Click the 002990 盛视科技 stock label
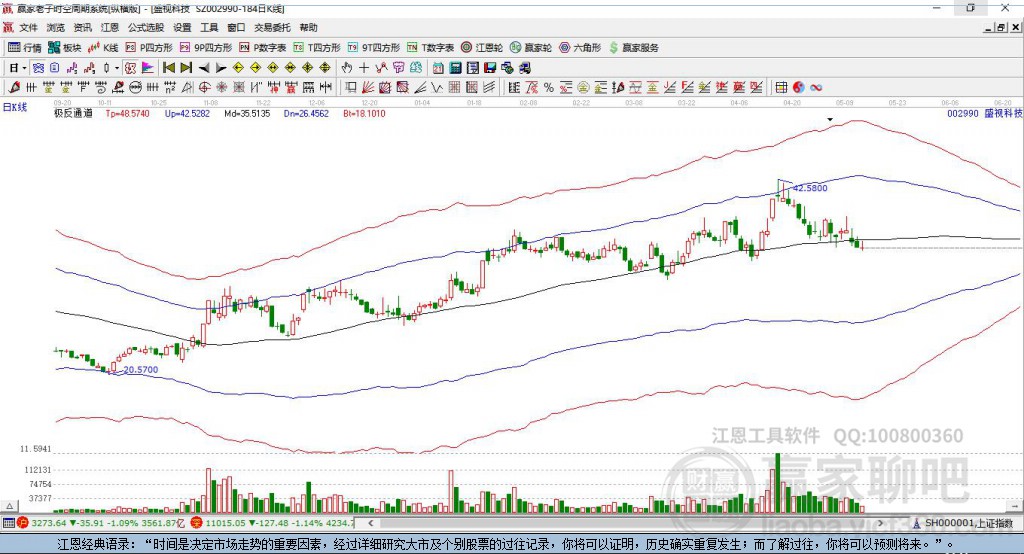Screen dimensions: 1024x554 point(985,113)
